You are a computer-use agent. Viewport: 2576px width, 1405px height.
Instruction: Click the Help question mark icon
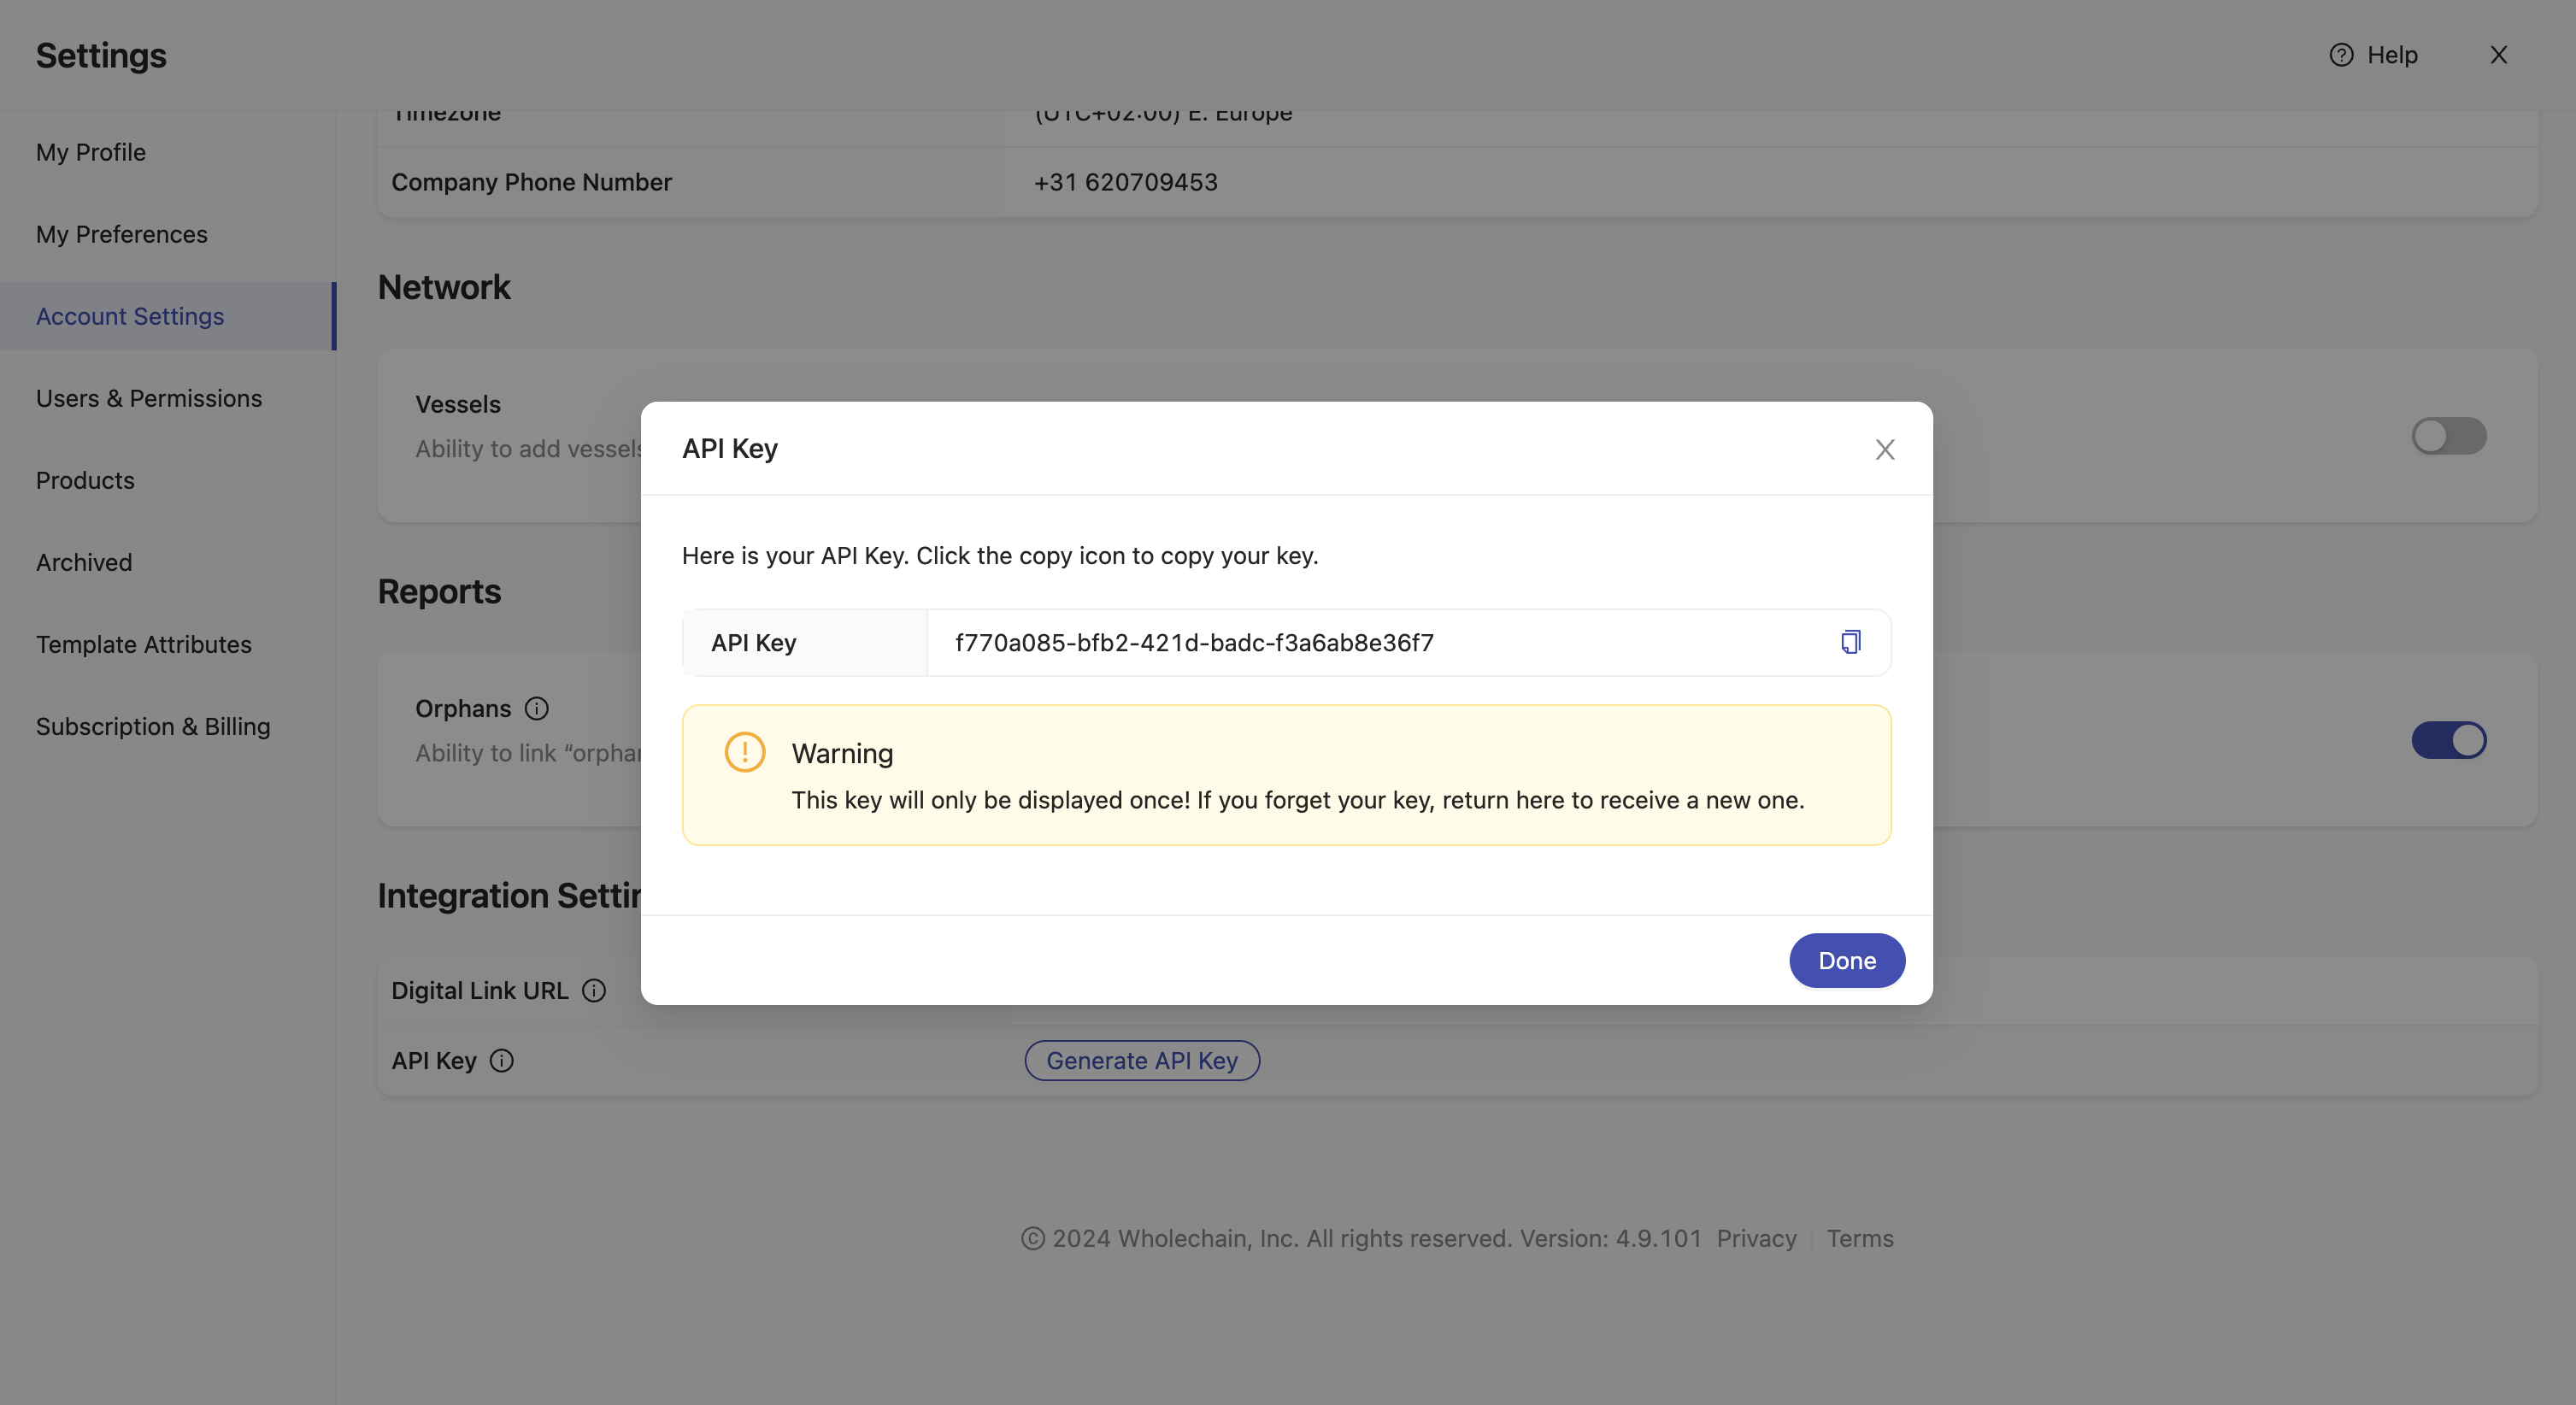tap(2341, 55)
